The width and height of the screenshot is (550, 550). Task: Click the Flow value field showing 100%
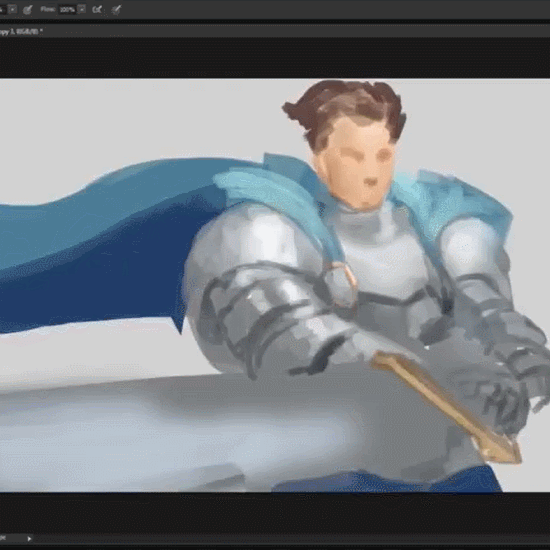67,9
